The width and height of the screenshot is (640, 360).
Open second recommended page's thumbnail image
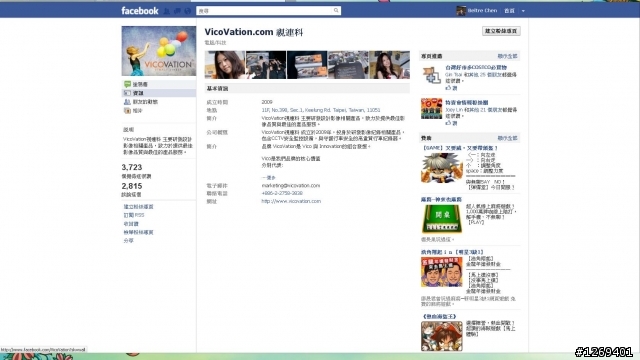coord(431,109)
